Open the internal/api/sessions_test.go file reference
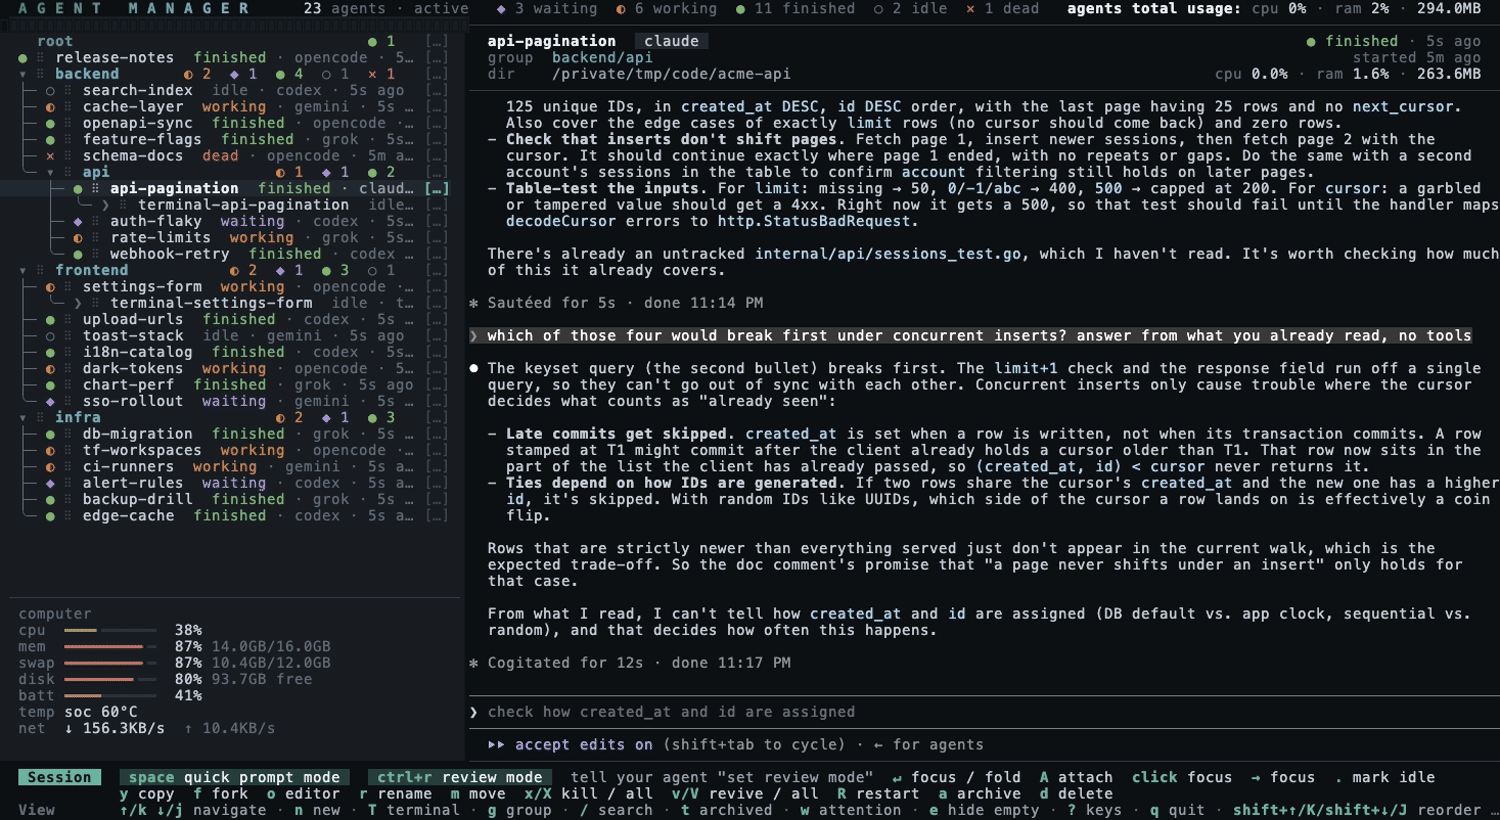Image resolution: width=1500 pixels, height=820 pixels. pyautogui.click(x=888, y=254)
